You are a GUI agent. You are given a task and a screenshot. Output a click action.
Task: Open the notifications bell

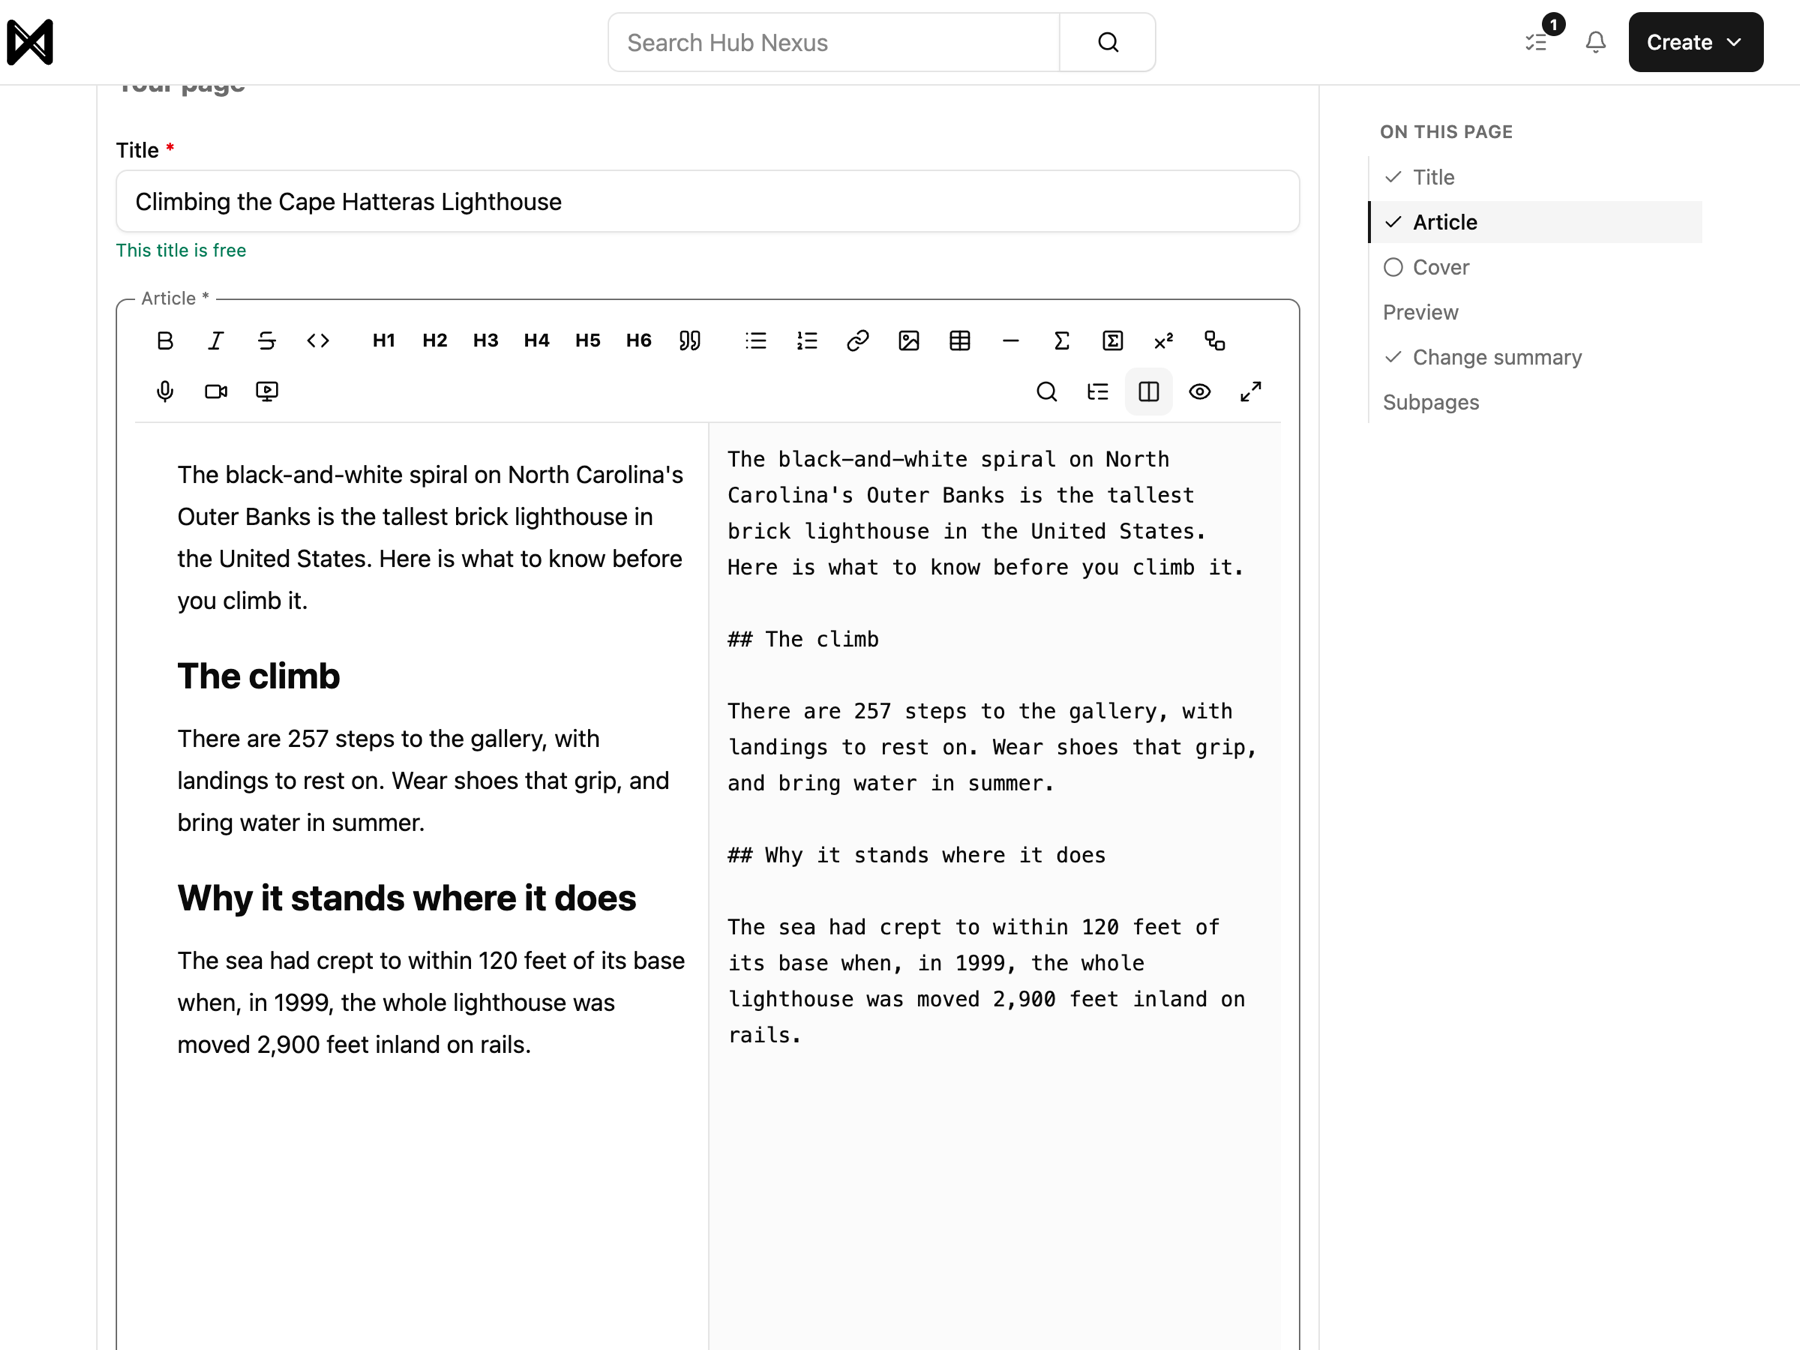click(x=1596, y=42)
